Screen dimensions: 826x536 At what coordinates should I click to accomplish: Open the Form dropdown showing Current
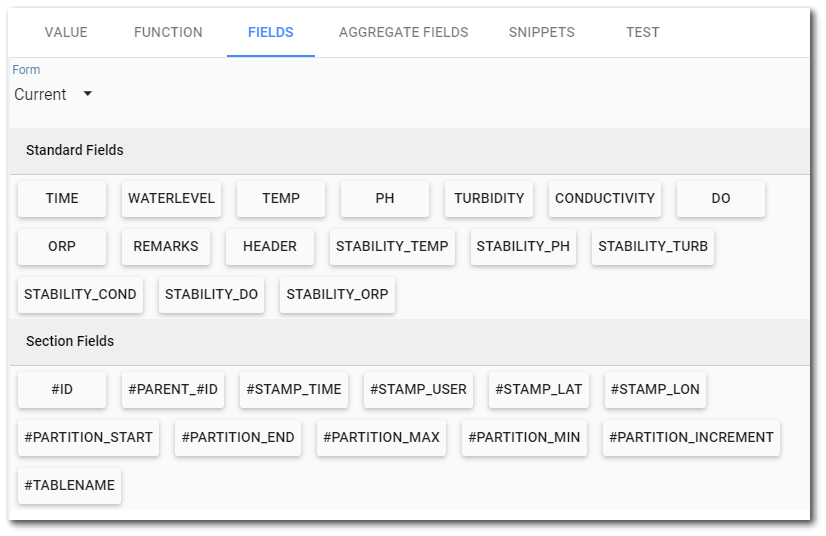tap(53, 94)
